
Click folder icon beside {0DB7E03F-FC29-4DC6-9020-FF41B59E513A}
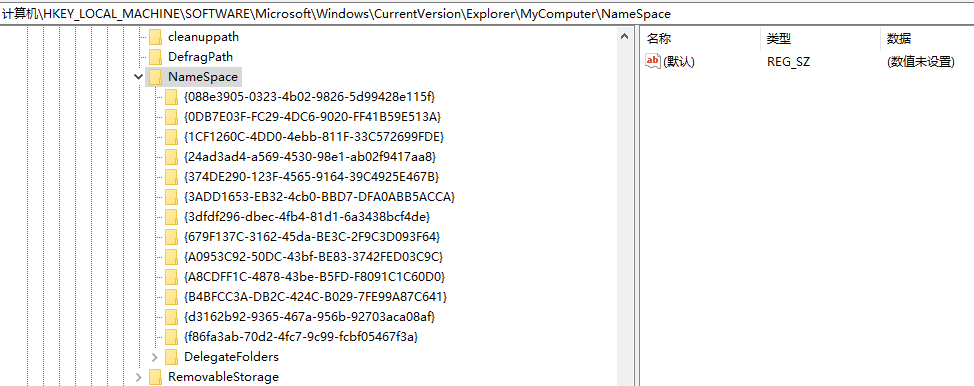(x=171, y=117)
